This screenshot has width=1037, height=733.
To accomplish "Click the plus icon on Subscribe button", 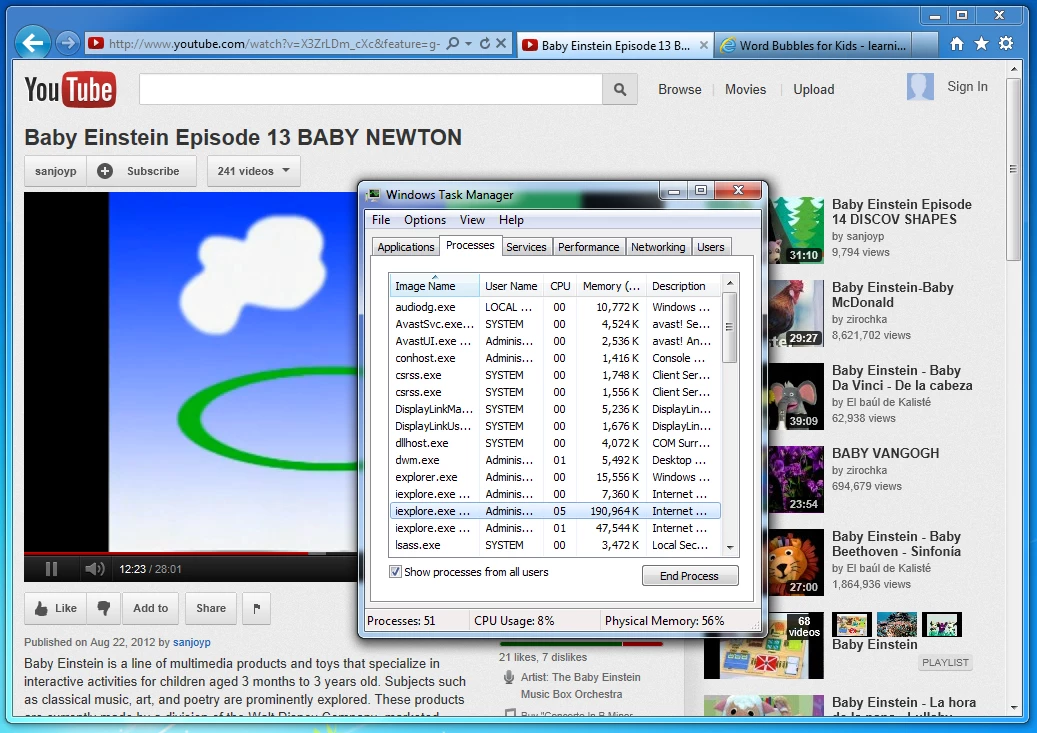I will [x=104, y=171].
